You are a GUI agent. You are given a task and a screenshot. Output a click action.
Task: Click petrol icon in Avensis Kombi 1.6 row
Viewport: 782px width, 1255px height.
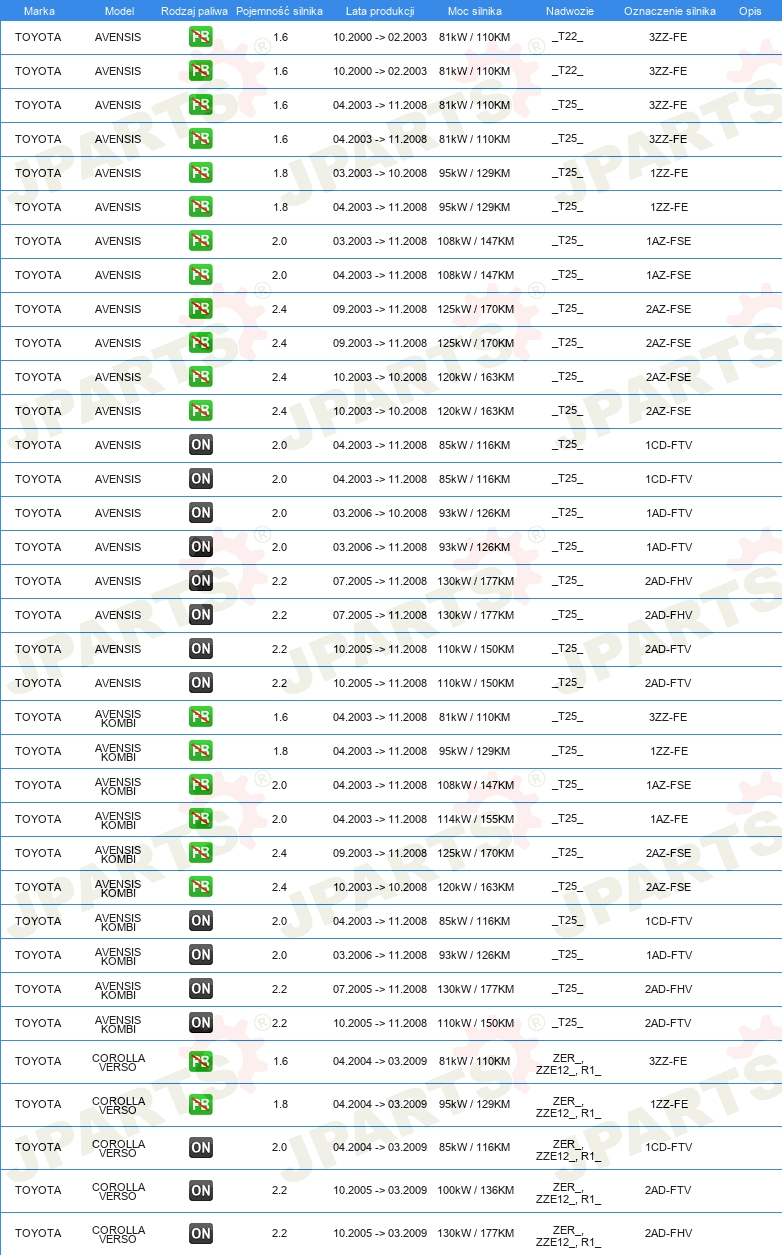[x=201, y=717]
